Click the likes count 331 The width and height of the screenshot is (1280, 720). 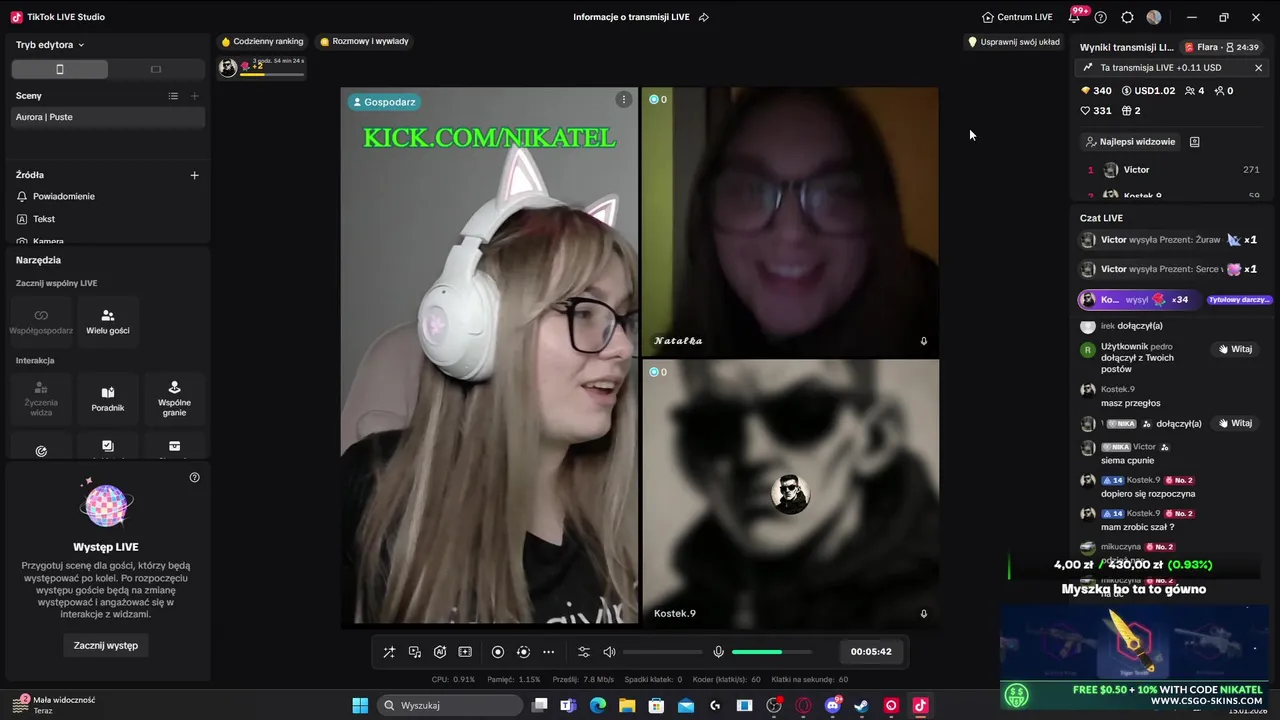pos(1096,111)
